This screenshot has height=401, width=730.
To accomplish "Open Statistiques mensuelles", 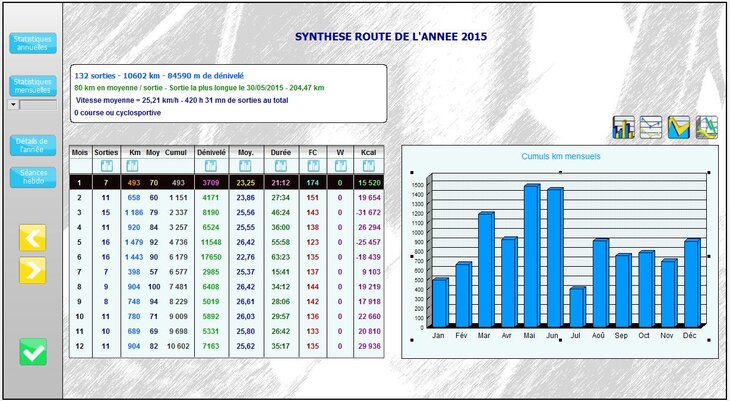I will click(x=33, y=85).
